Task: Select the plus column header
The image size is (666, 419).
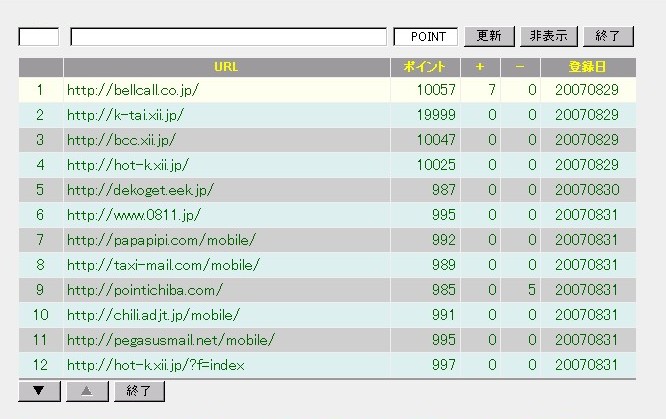Action: 480,67
